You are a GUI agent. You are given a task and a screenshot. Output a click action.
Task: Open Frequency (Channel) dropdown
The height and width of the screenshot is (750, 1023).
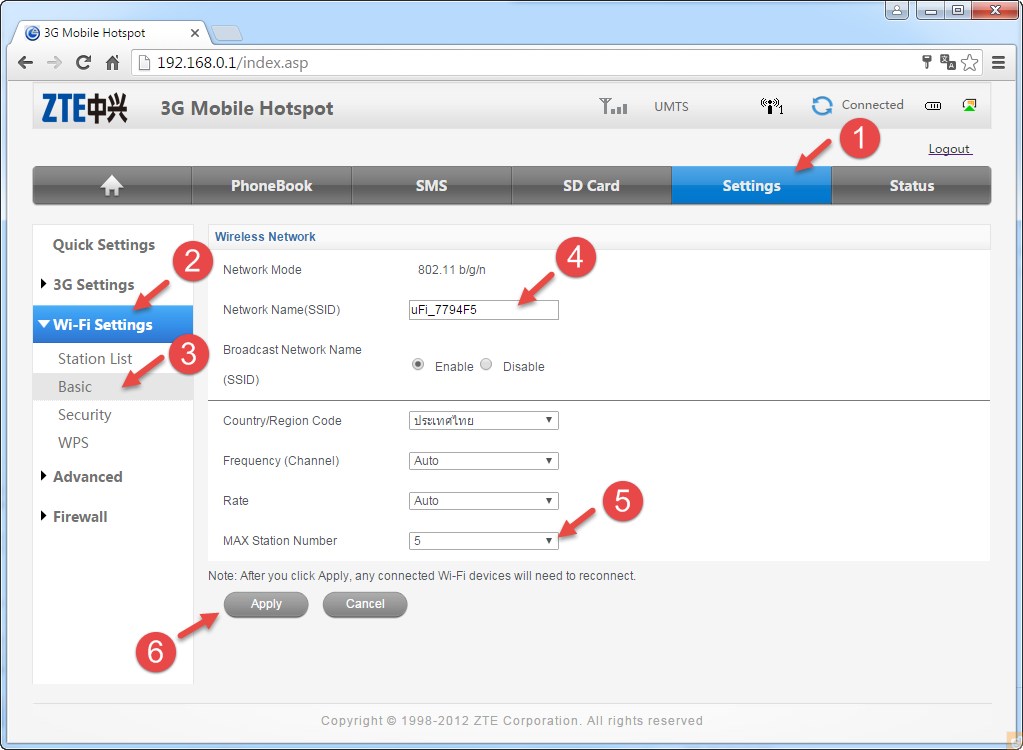pyautogui.click(x=483, y=461)
